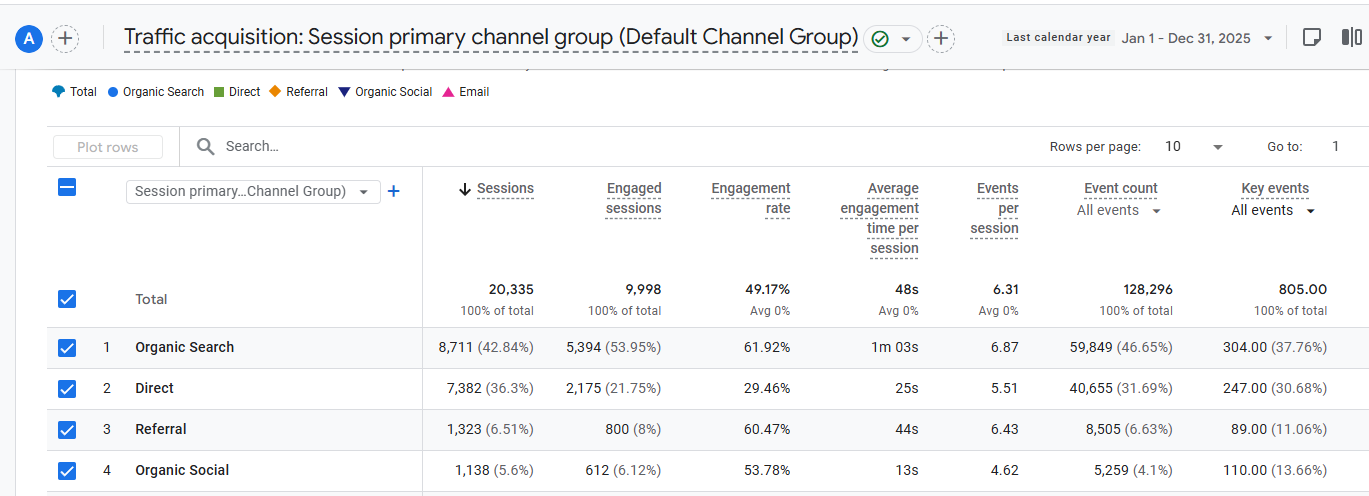1369x496 pixels.
Task: Click the compare columns icon at top right
Action: point(1351,38)
